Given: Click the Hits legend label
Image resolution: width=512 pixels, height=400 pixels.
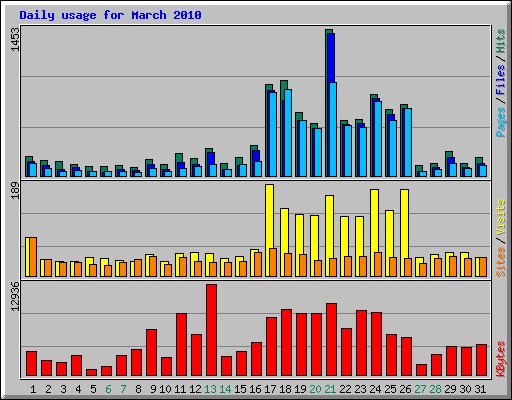Looking at the screenshot, I should (x=501, y=41).
